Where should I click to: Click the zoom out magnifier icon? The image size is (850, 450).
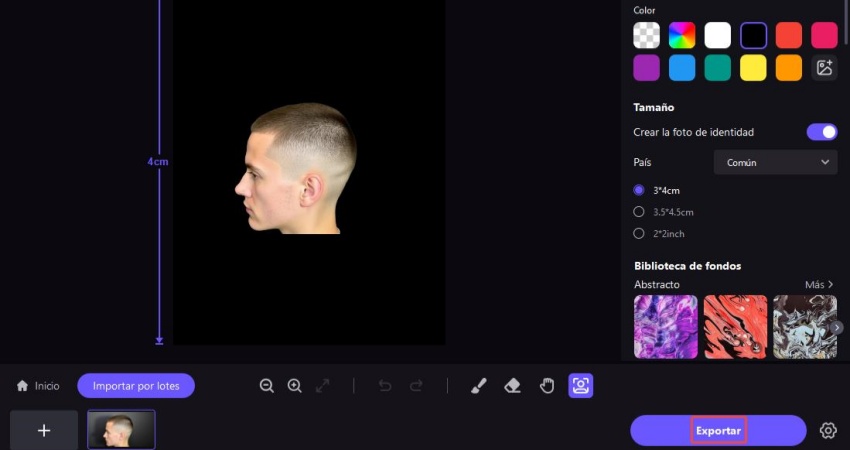pos(267,386)
